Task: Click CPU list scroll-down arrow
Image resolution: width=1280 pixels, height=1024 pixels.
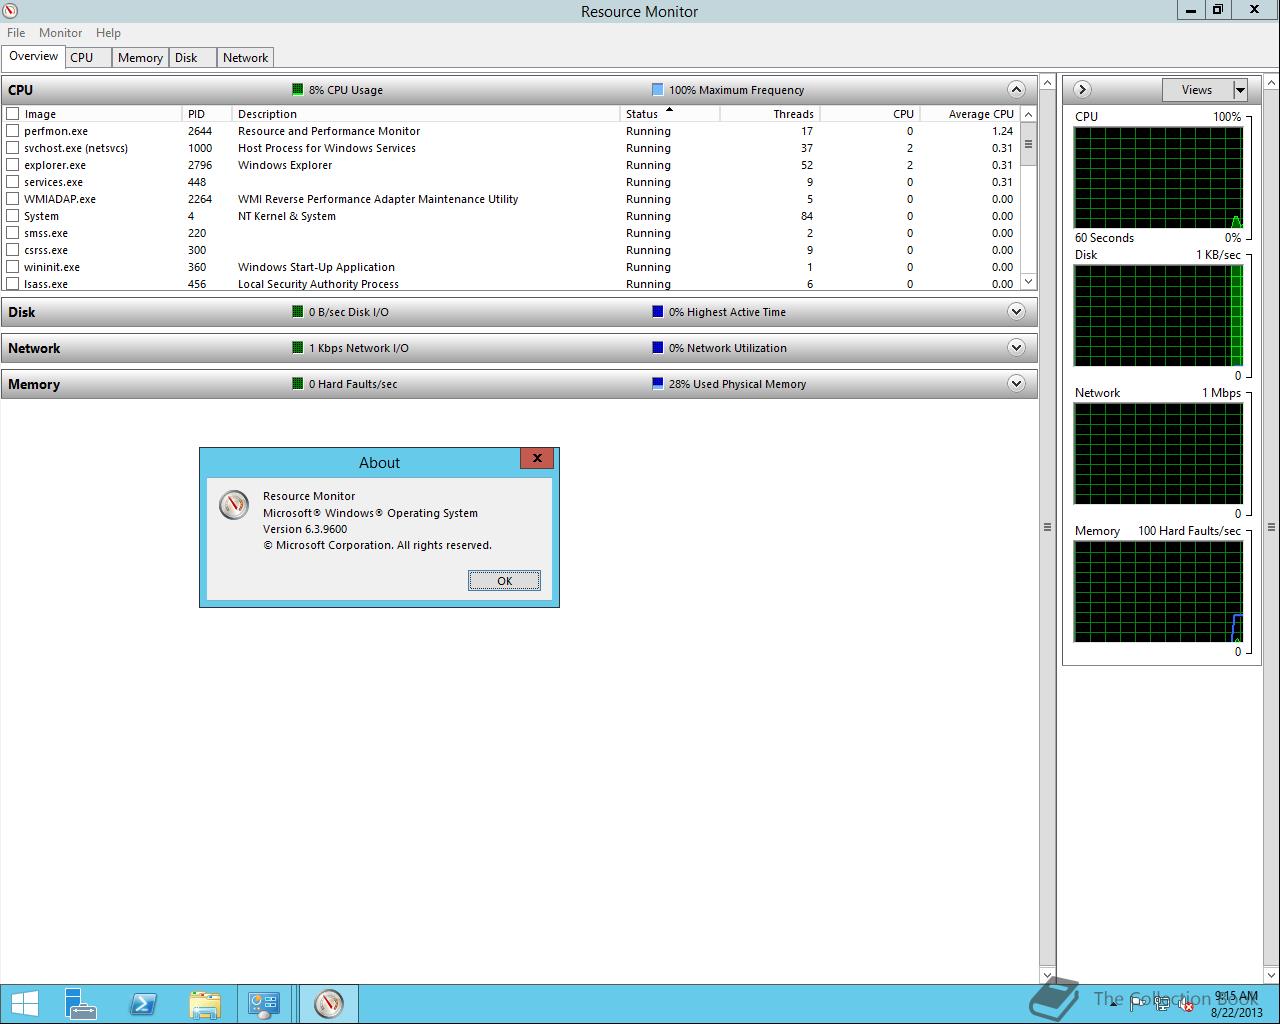Action: point(1028,282)
